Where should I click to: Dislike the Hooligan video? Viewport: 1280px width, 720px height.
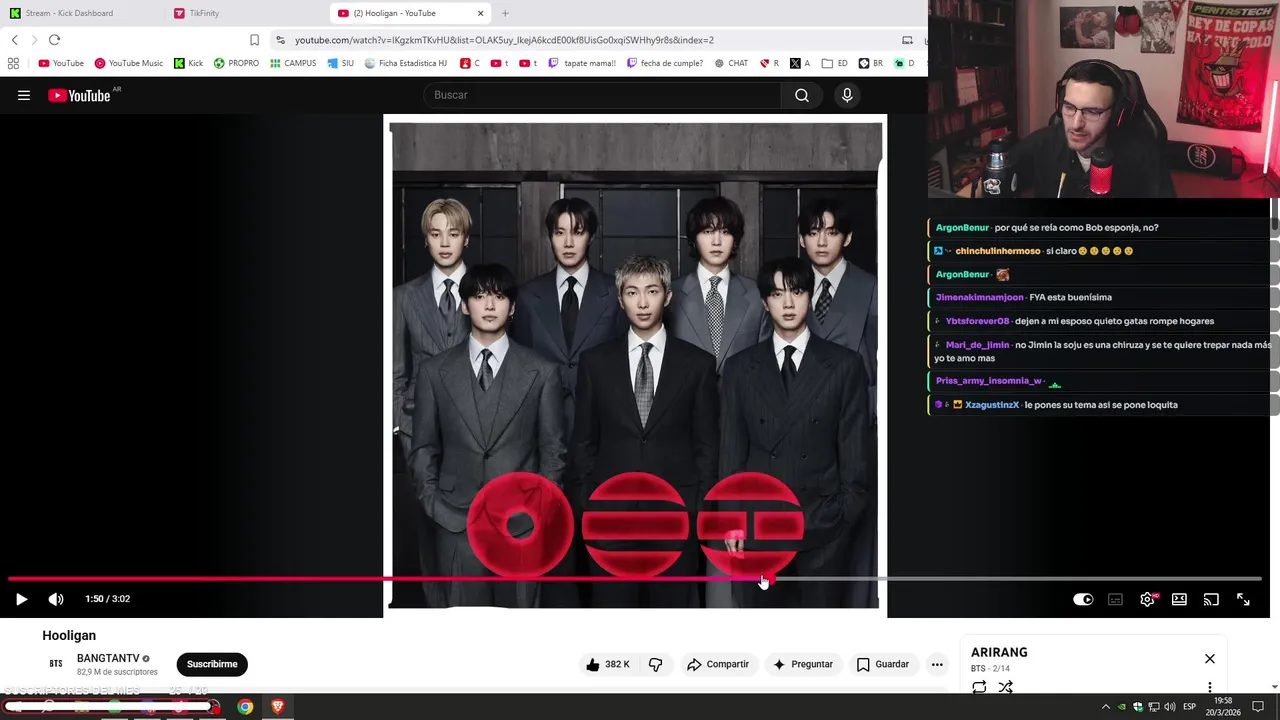[656, 664]
